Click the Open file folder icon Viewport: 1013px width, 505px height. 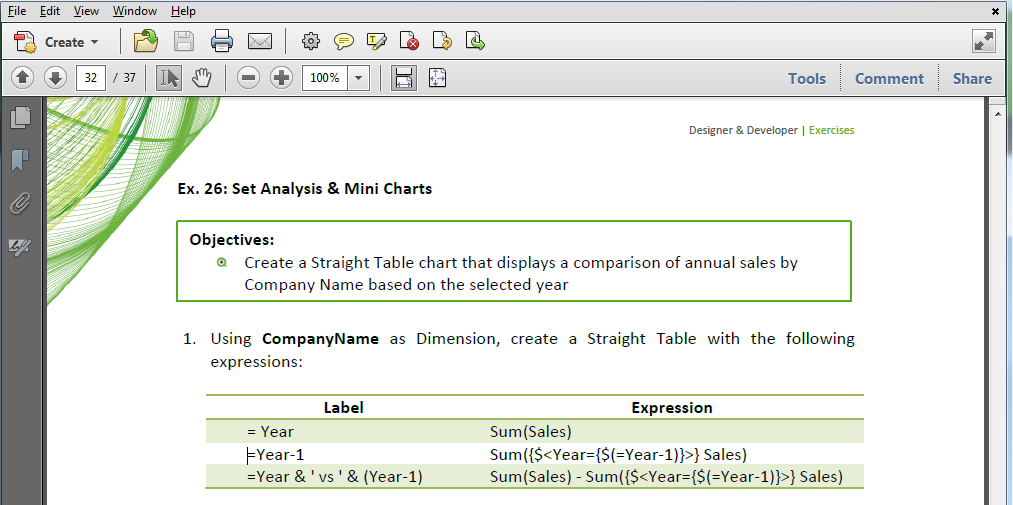pos(146,42)
